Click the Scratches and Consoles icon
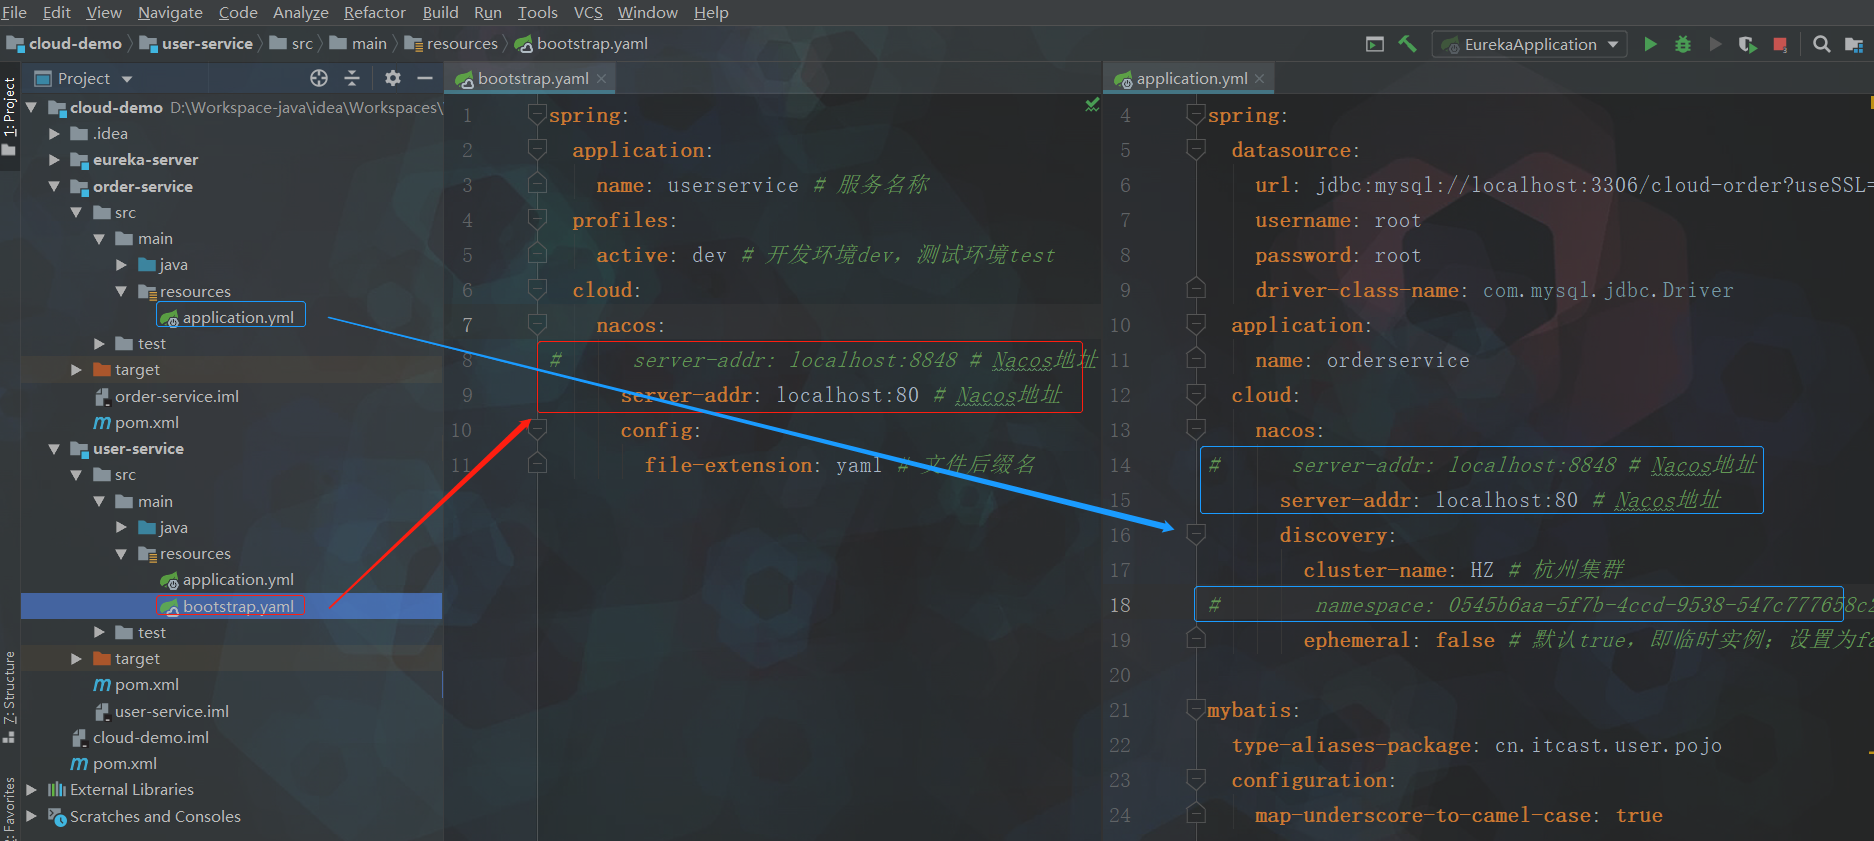 click(57, 817)
